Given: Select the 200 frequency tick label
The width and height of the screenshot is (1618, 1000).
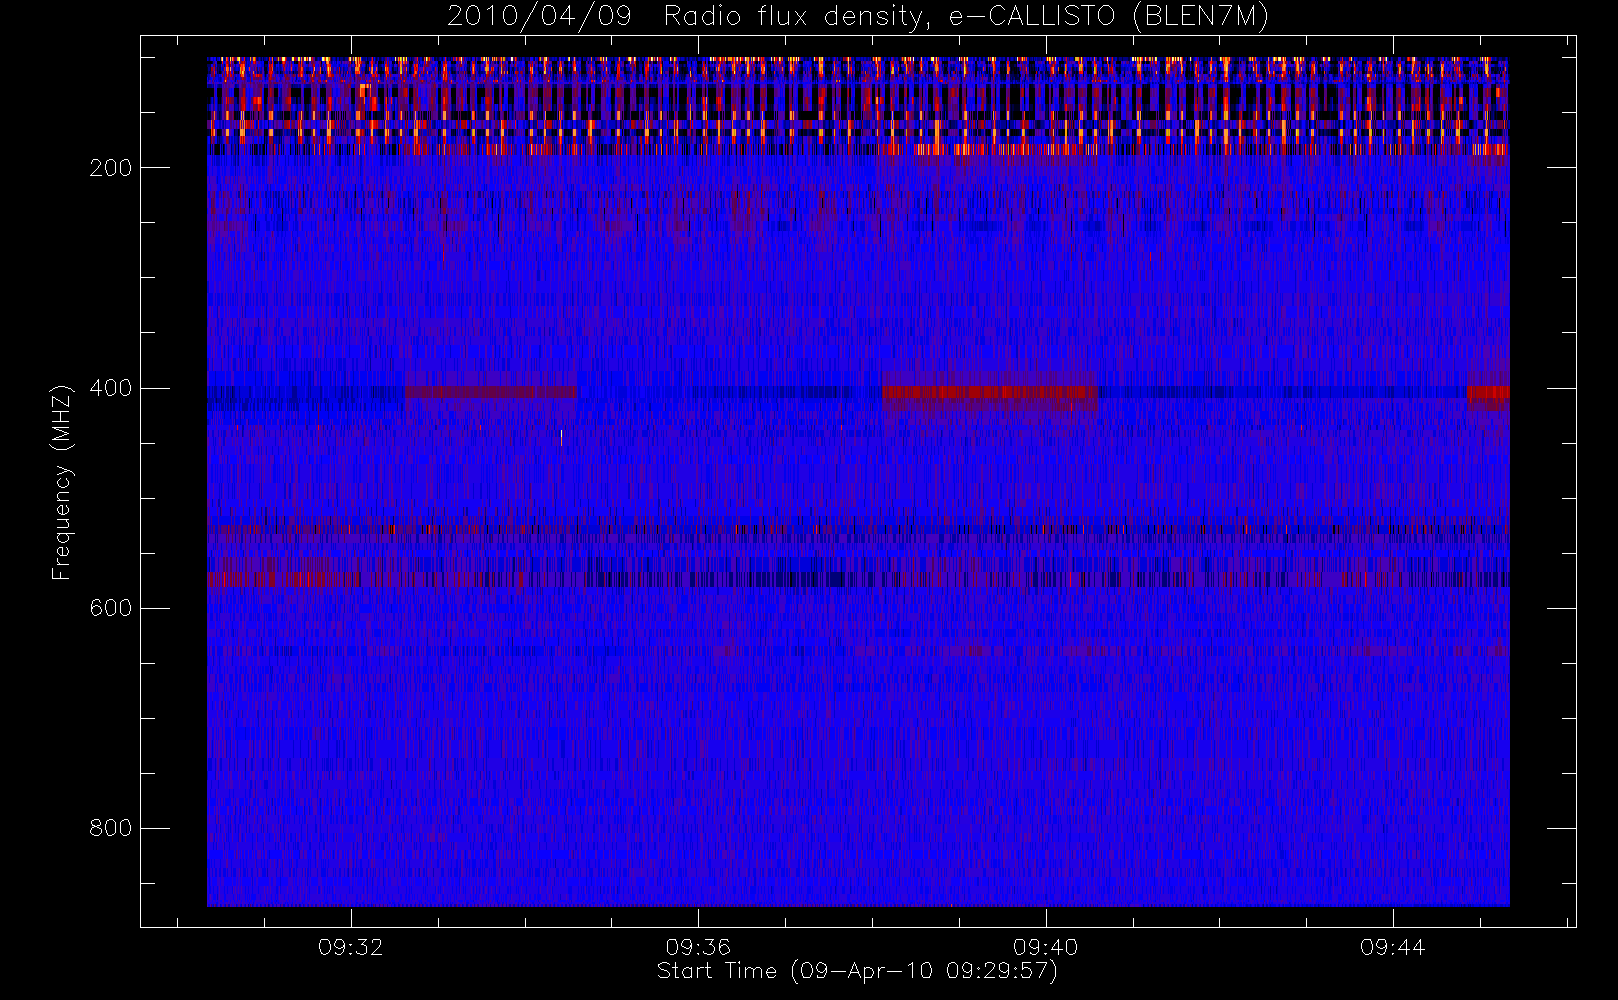Looking at the screenshot, I should point(110,168).
